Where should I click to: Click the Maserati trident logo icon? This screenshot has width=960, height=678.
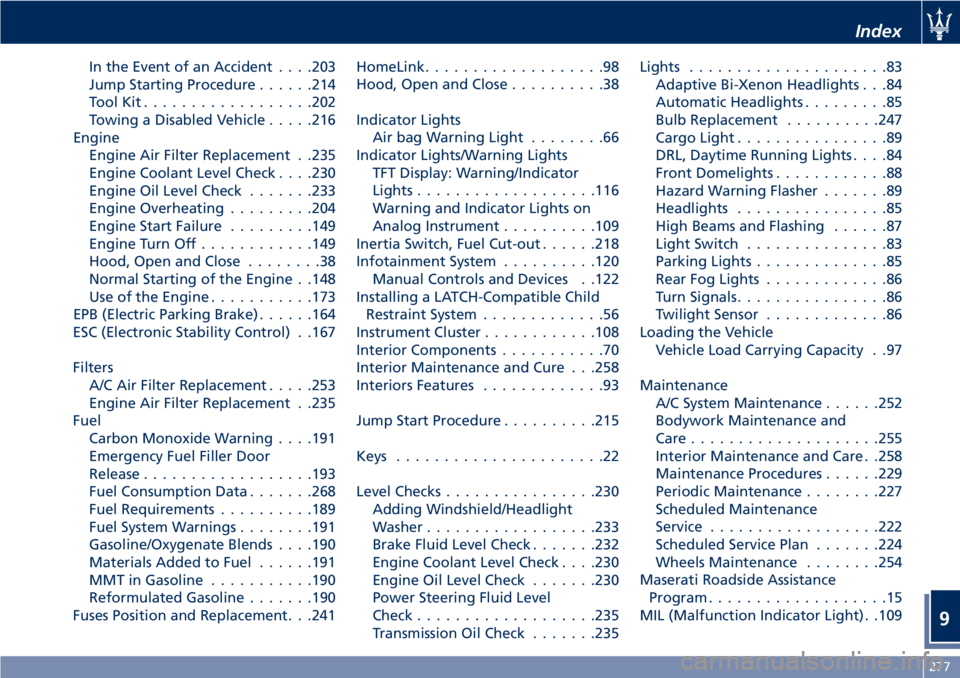point(939,24)
